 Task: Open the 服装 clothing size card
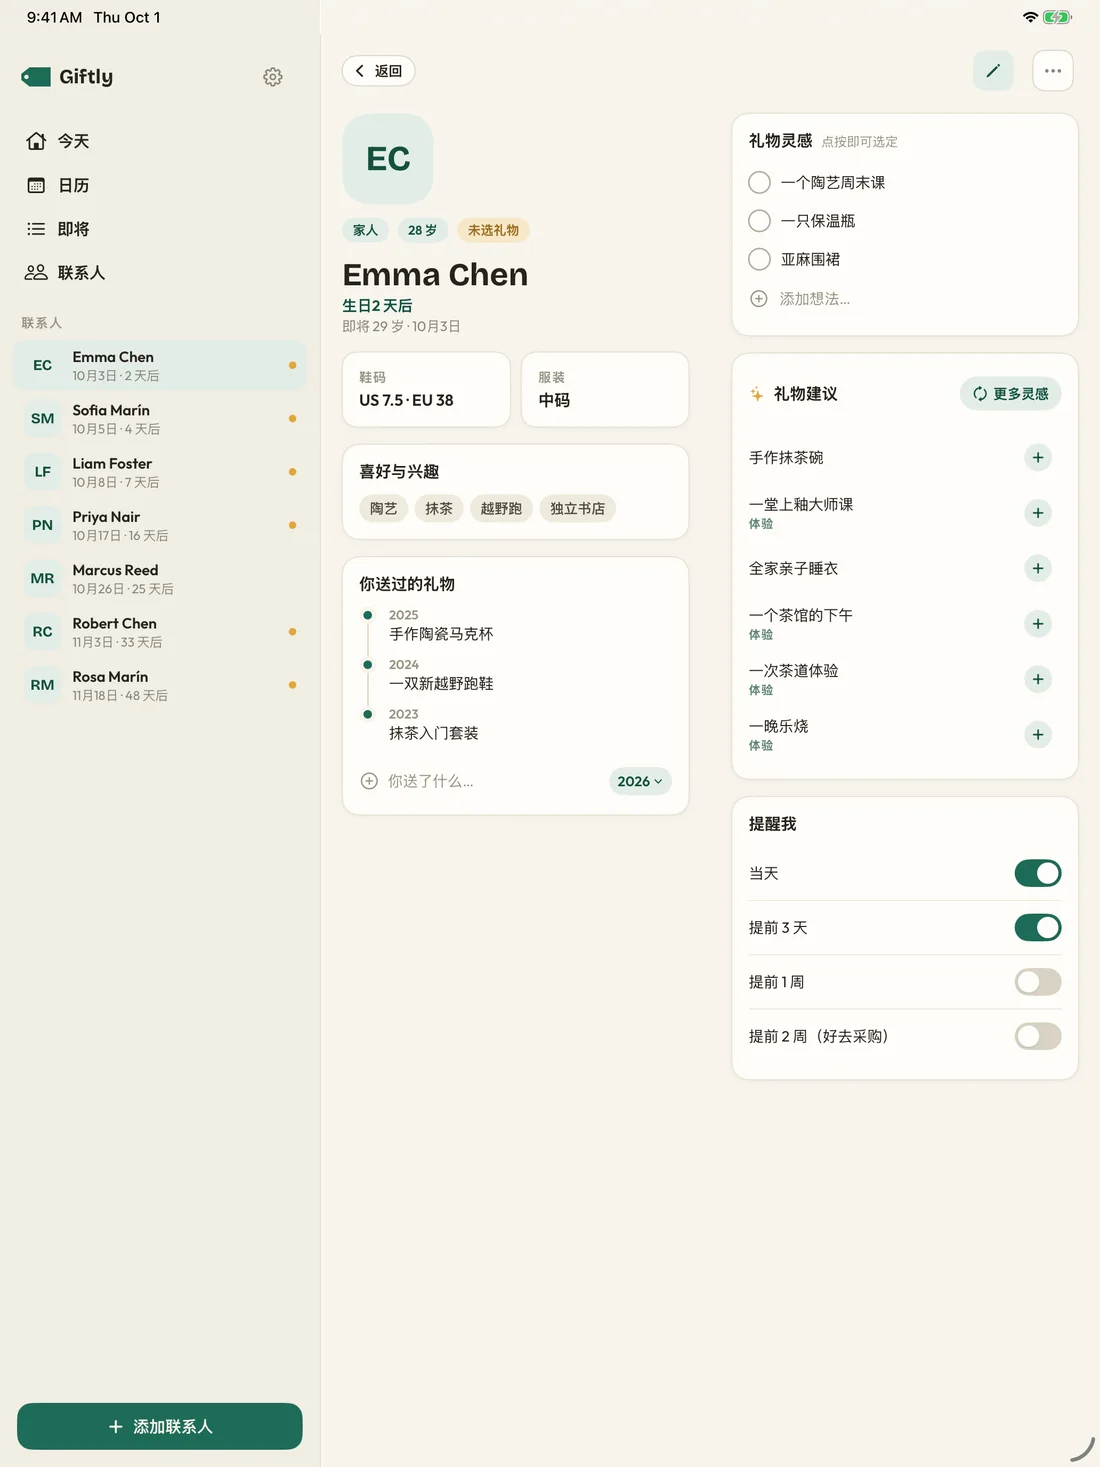click(605, 390)
